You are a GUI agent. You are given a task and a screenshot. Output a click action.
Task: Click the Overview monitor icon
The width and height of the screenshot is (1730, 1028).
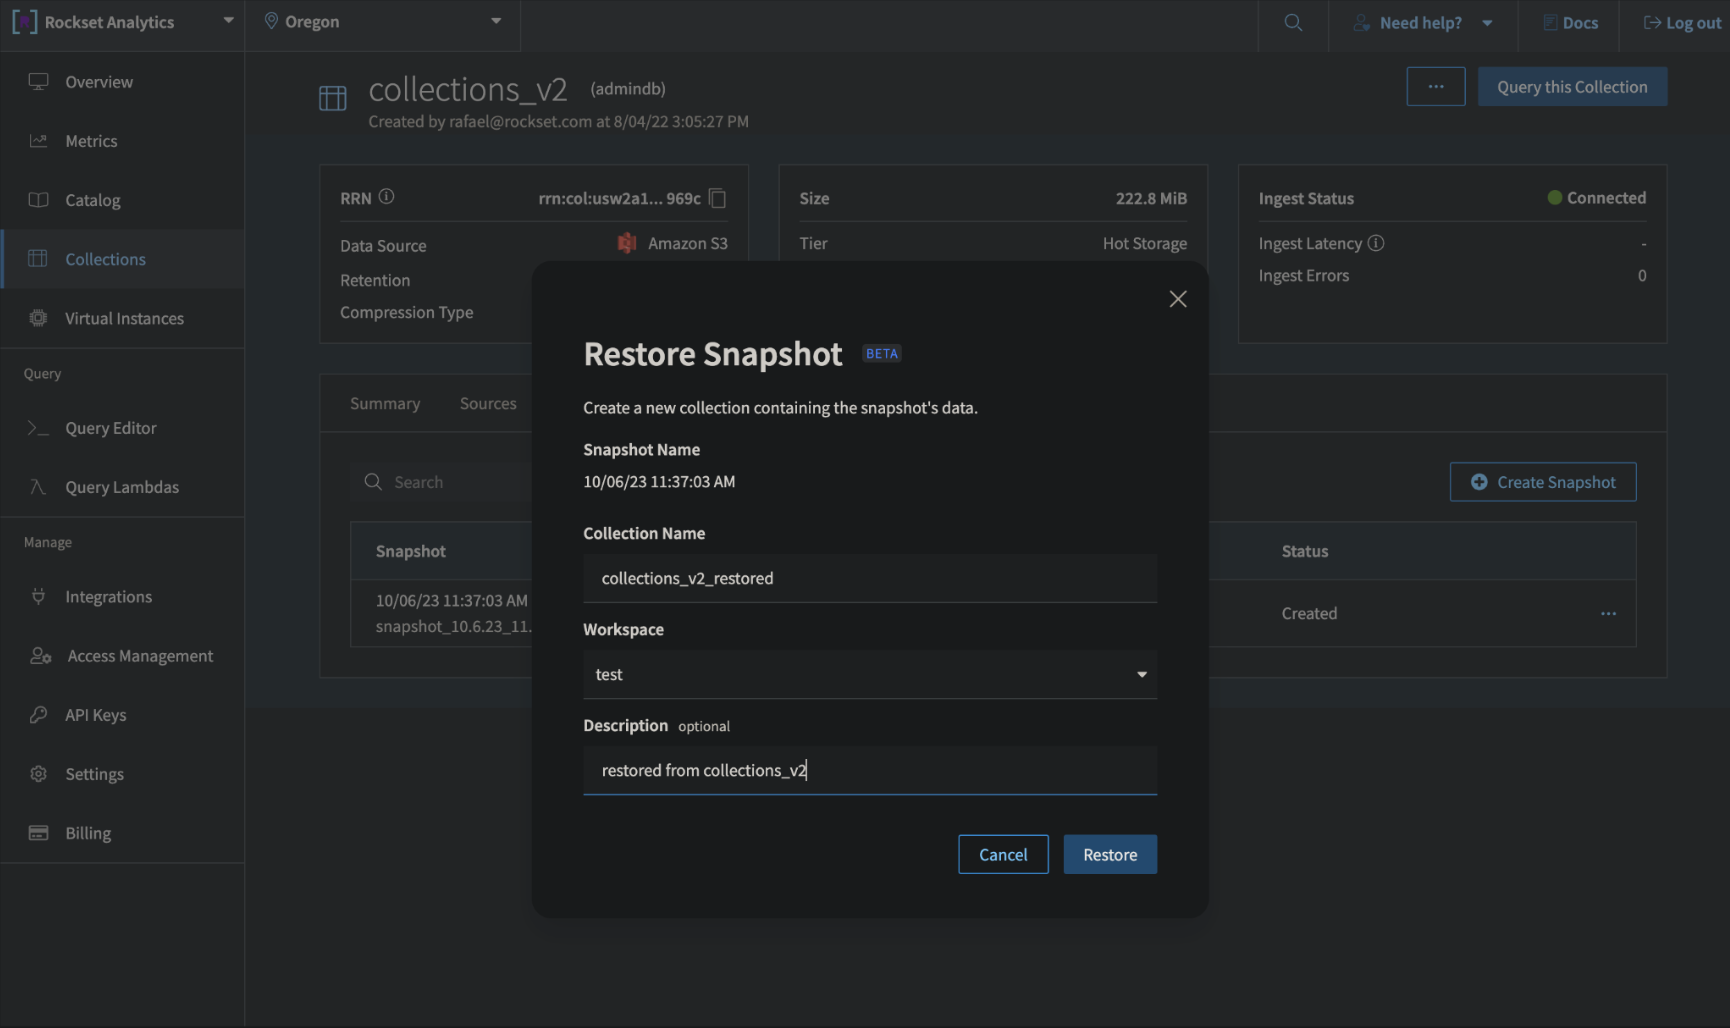click(x=38, y=82)
